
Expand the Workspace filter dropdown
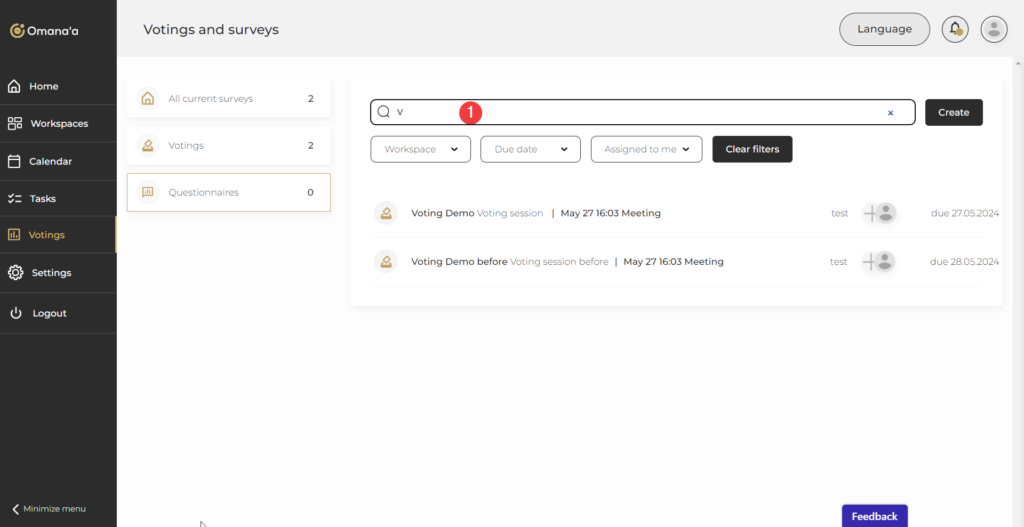420,149
